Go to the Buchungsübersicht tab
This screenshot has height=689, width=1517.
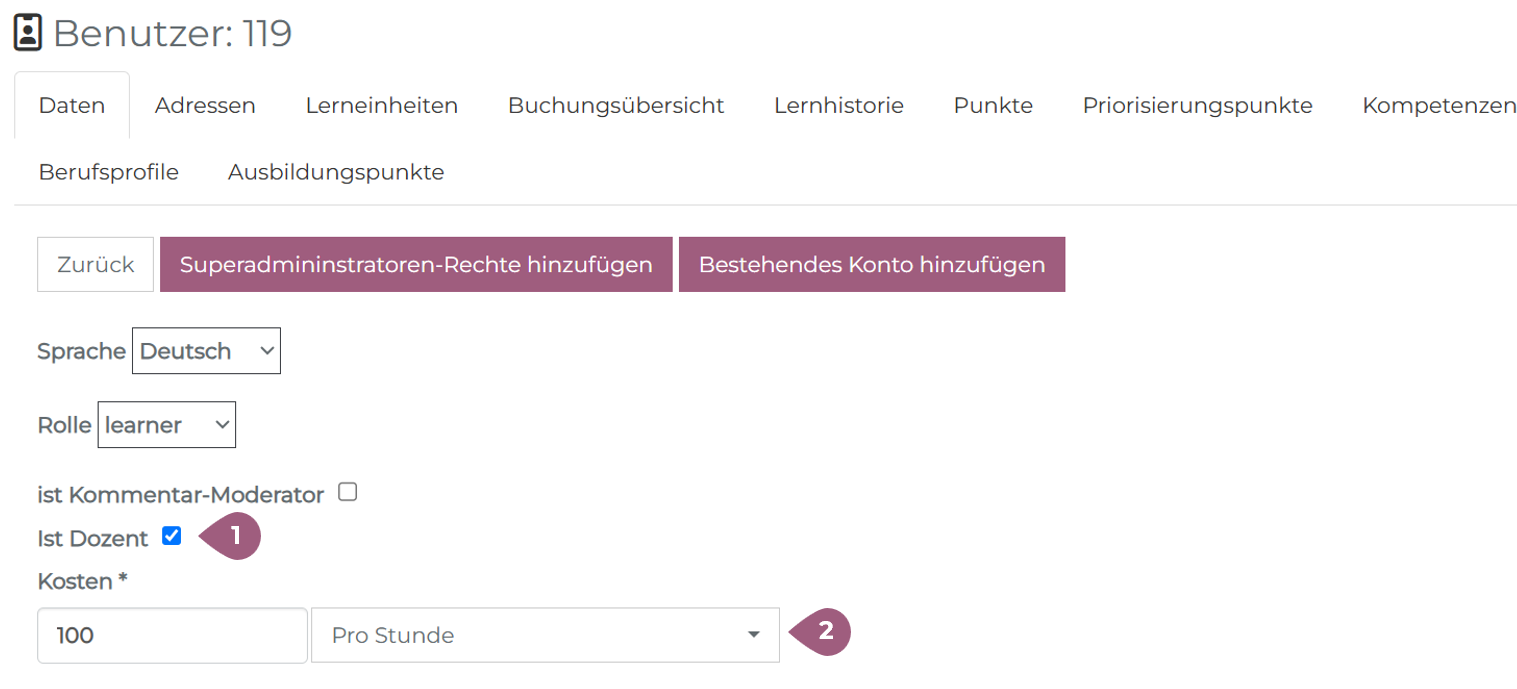(x=616, y=105)
